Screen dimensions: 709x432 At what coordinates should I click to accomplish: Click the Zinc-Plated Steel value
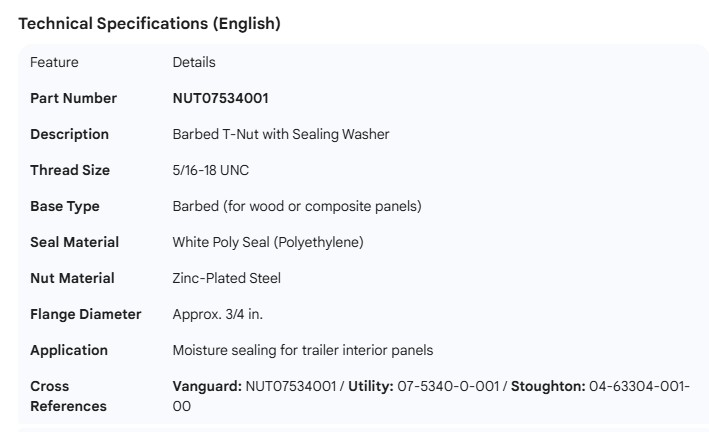226,278
